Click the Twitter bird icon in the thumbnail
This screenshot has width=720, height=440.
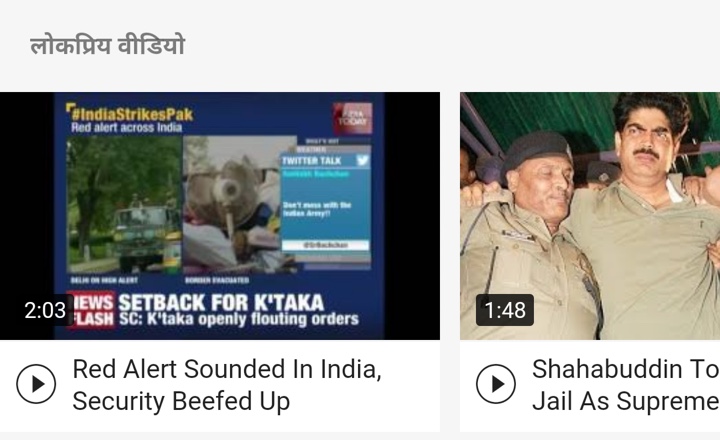point(362,160)
